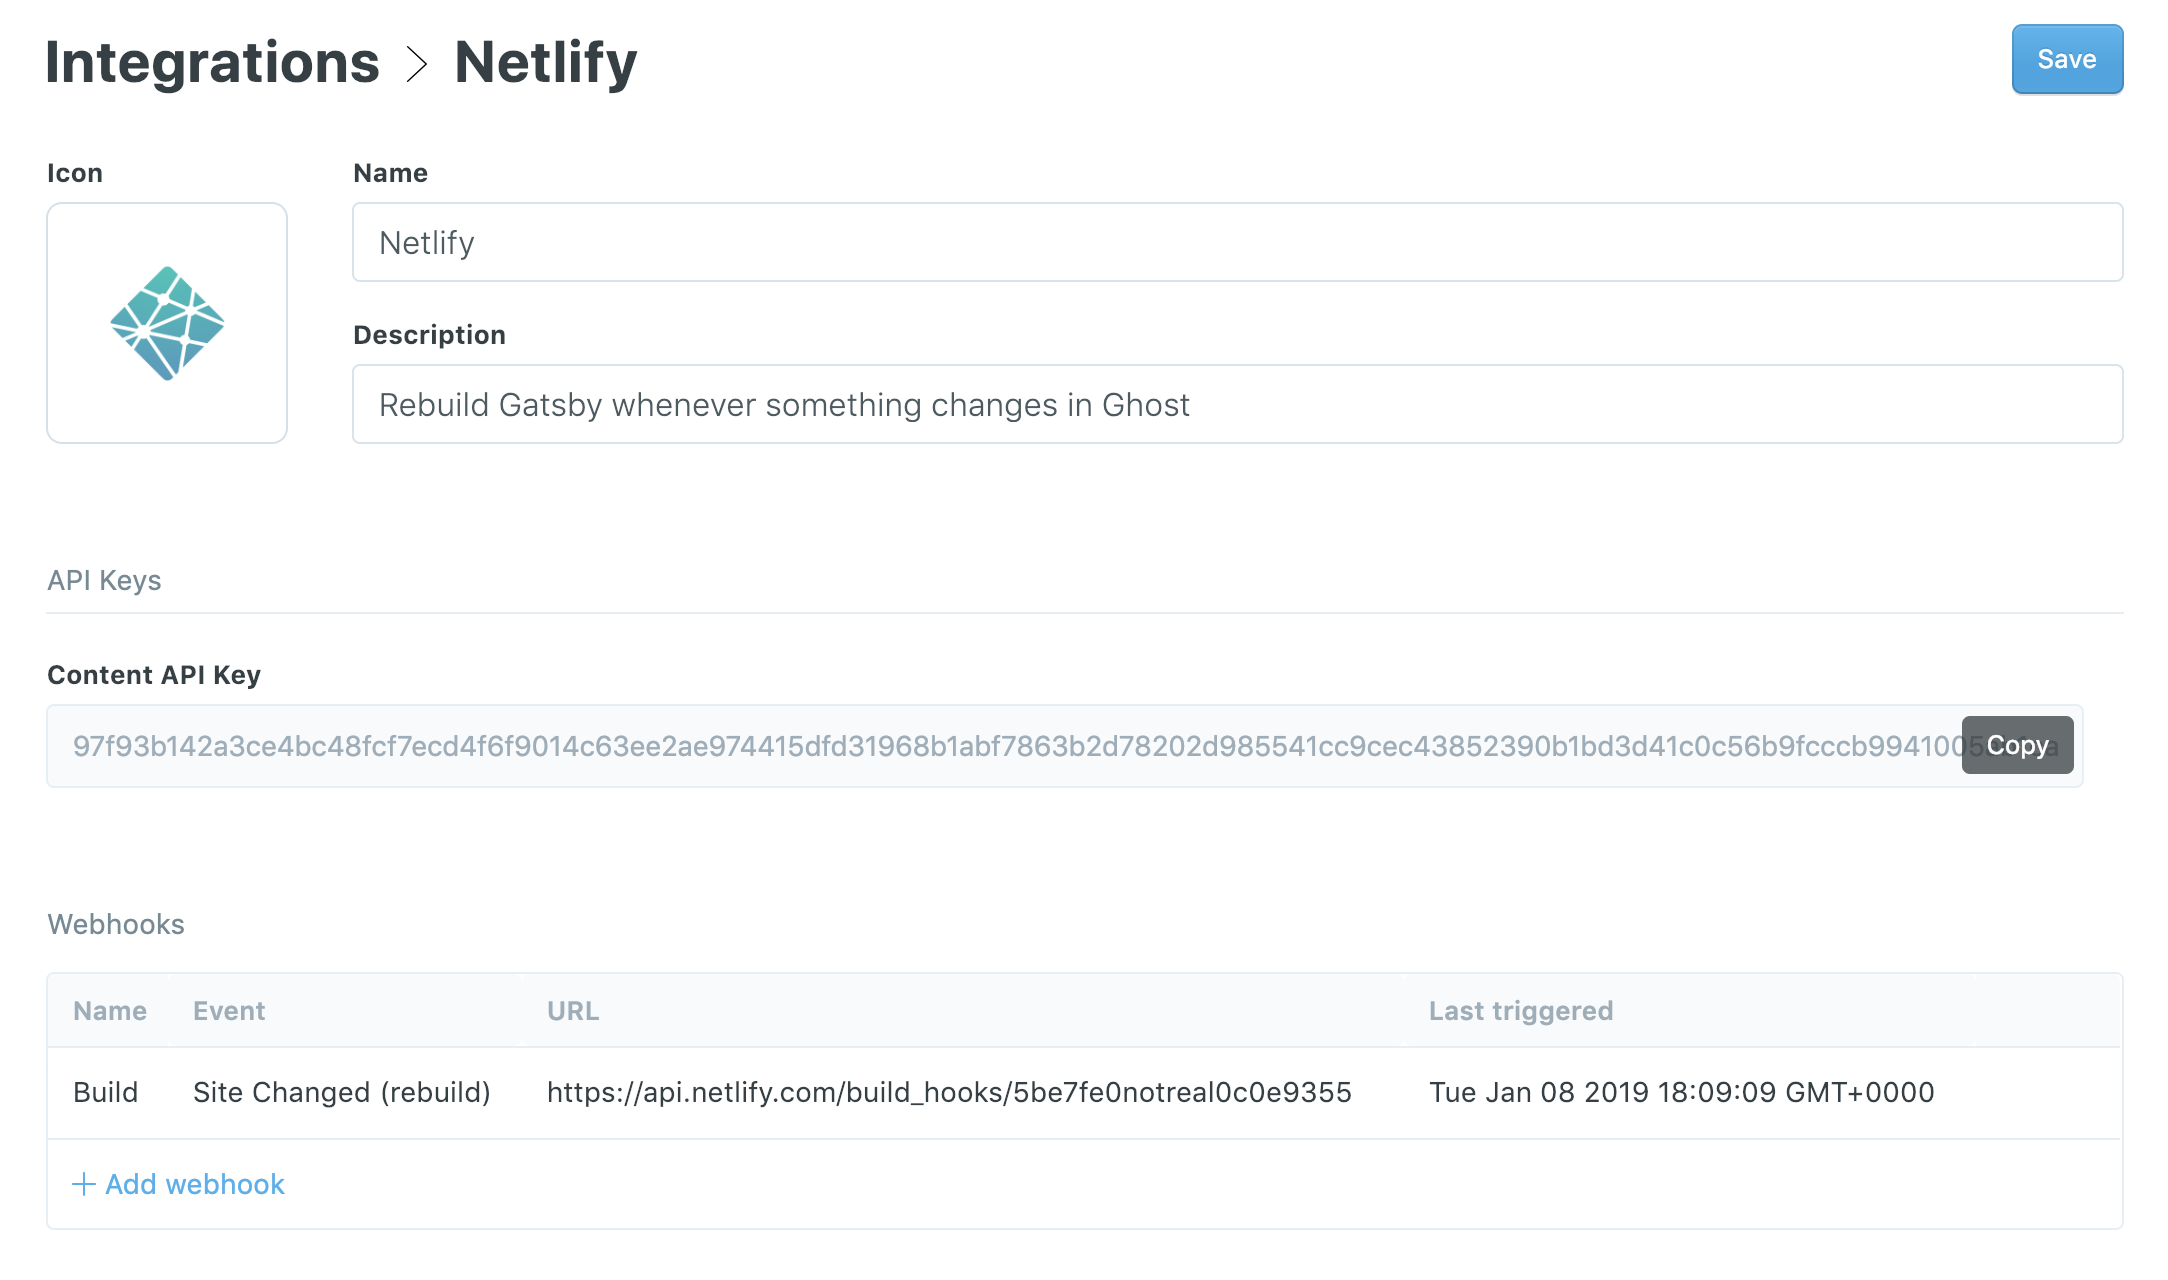2168x1280 pixels.
Task: Copy the Content API Key
Action: click(x=2016, y=745)
